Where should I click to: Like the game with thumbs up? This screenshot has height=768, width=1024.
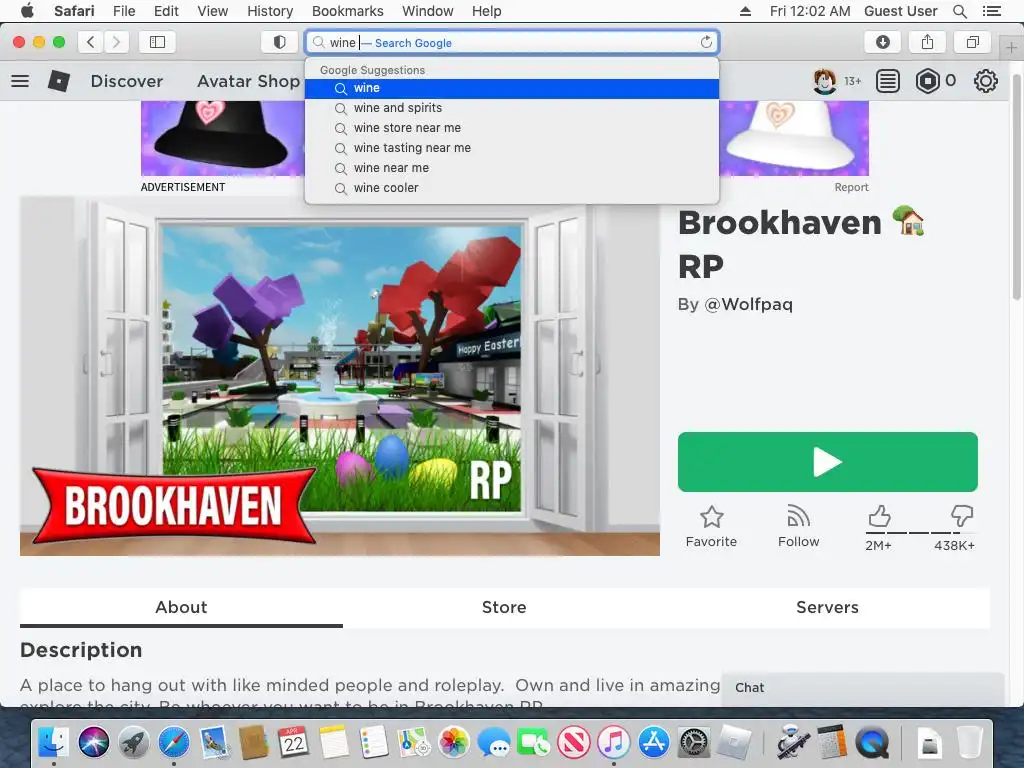point(879,516)
